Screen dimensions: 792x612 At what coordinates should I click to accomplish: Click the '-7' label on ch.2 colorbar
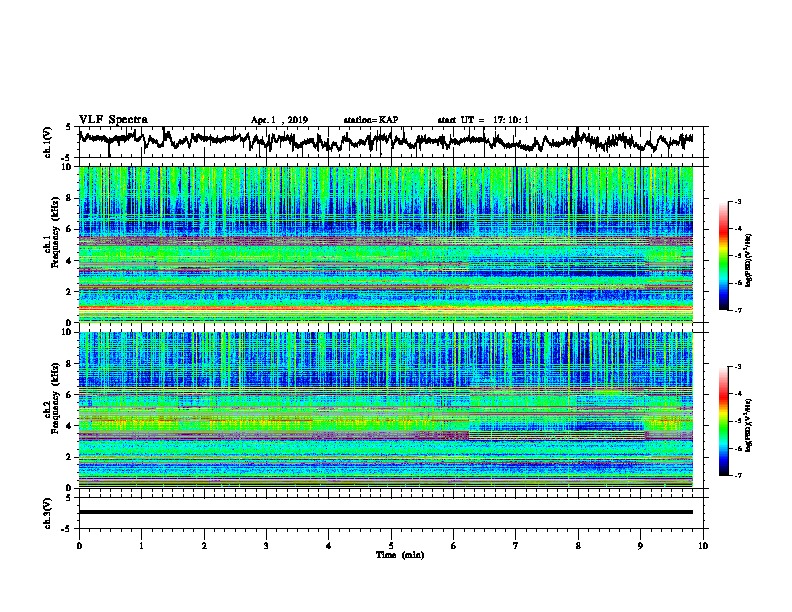click(x=736, y=476)
